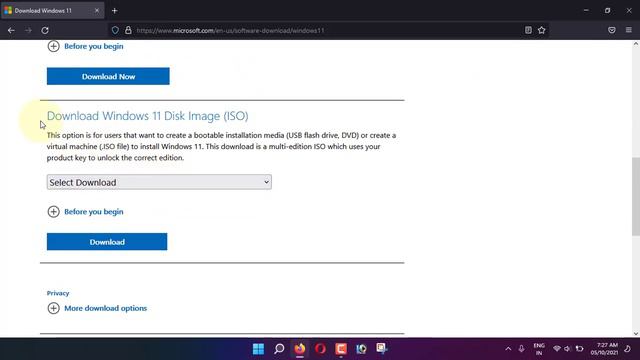Click the Download Now button

tap(108, 76)
